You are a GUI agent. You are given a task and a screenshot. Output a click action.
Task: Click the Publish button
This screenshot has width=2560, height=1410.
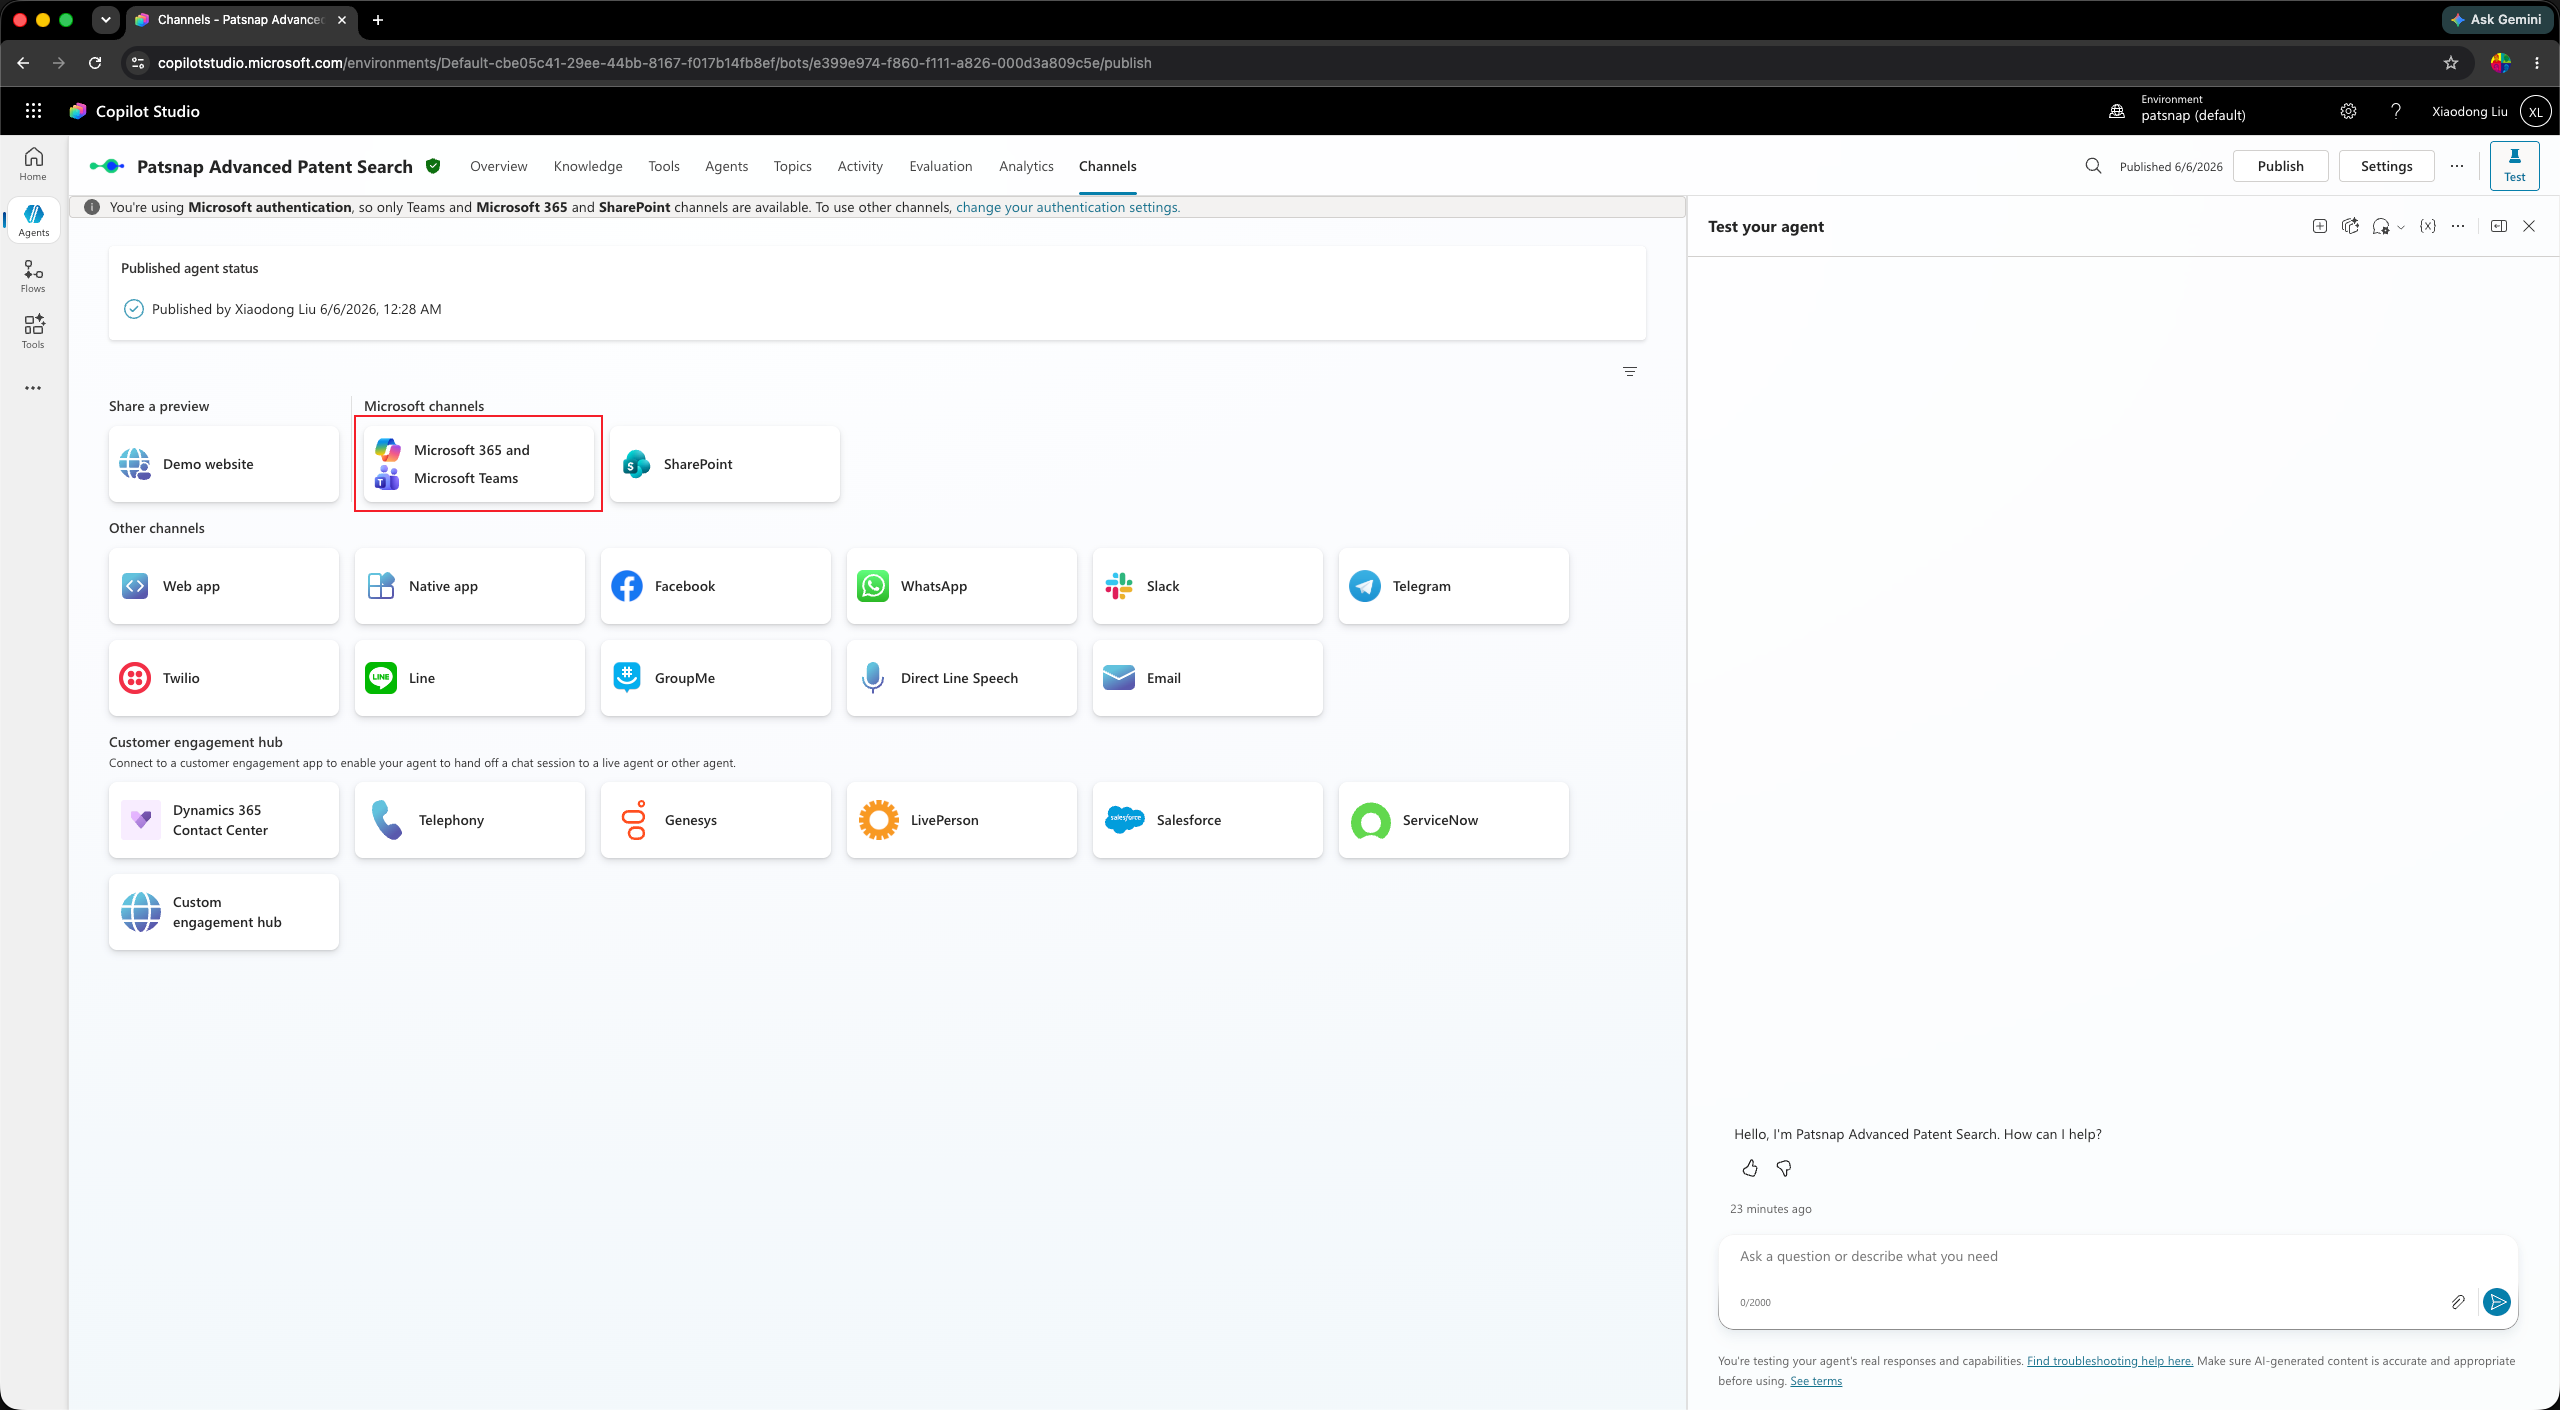[2280, 166]
